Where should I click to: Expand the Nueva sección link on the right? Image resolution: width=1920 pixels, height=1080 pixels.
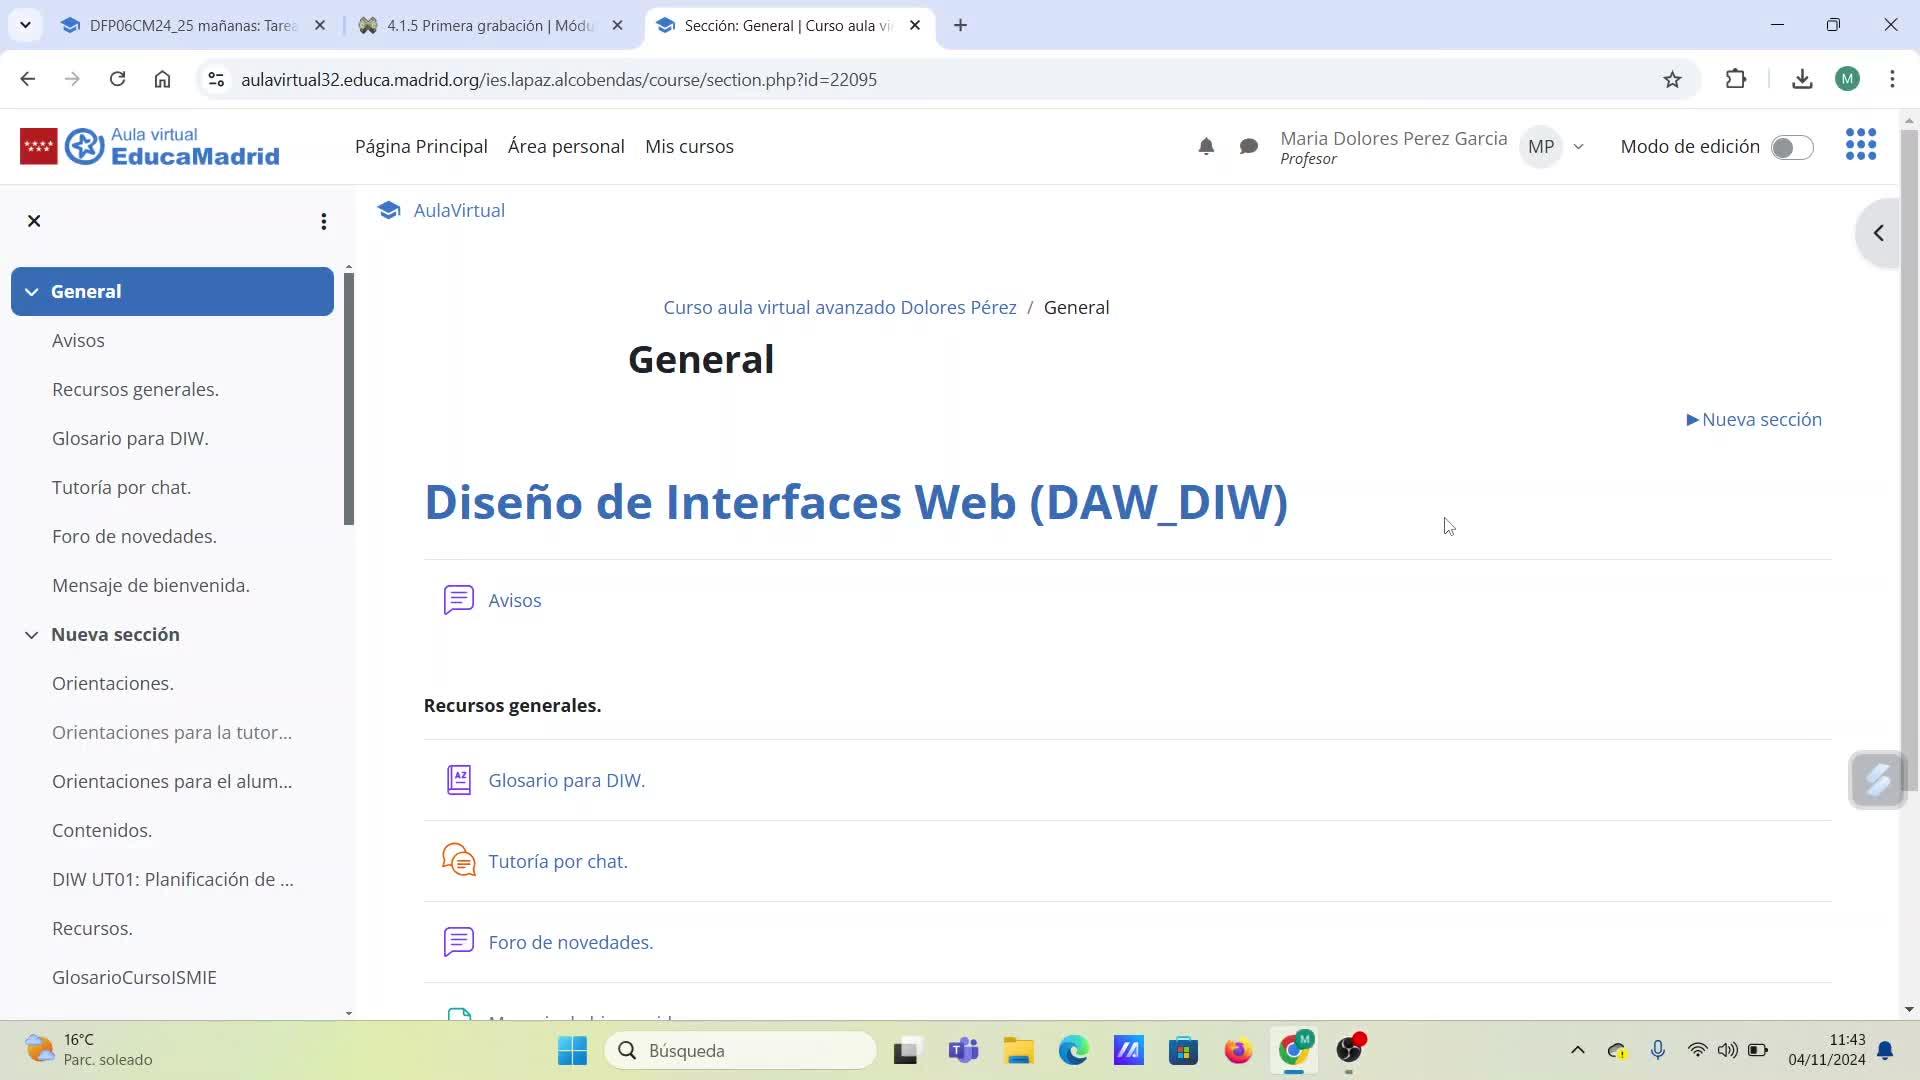(x=1754, y=420)
